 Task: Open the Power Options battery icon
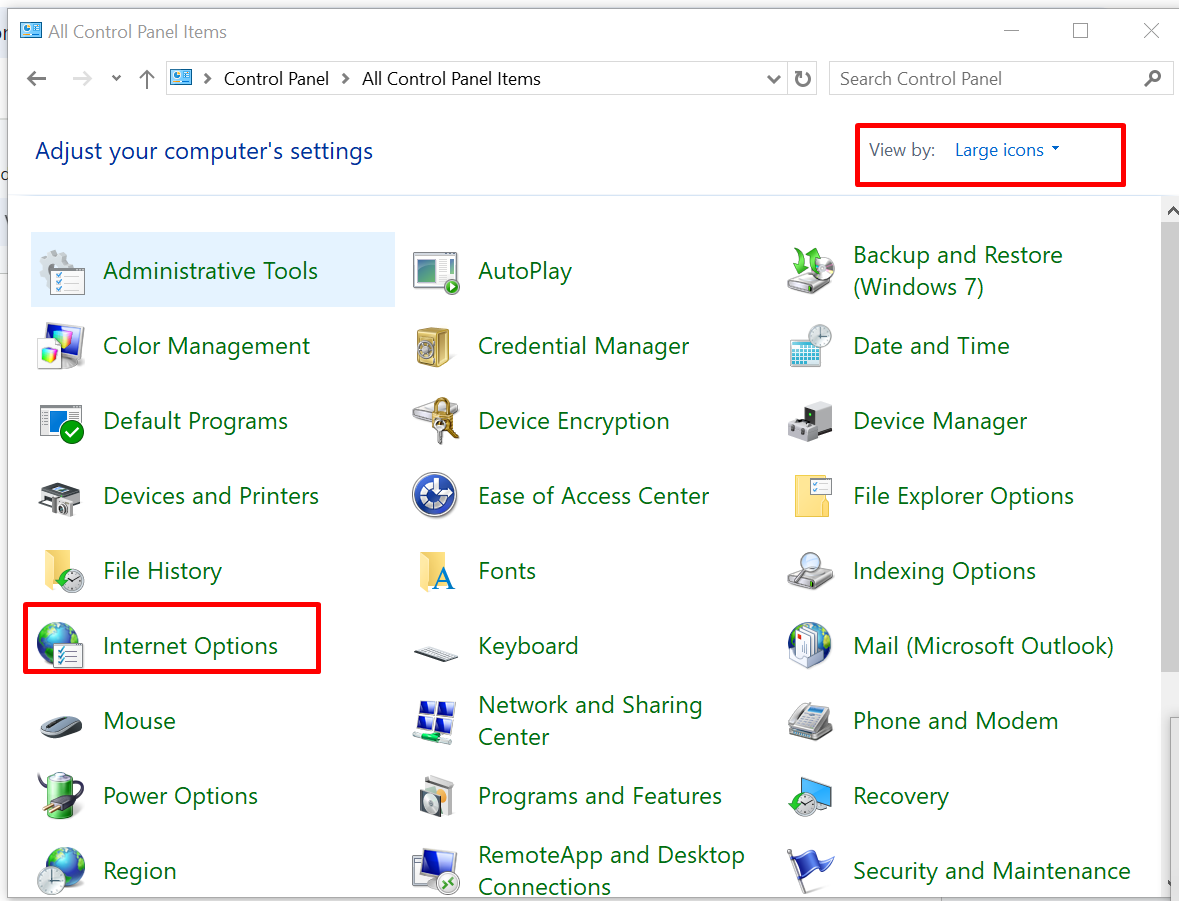[60, 795]
